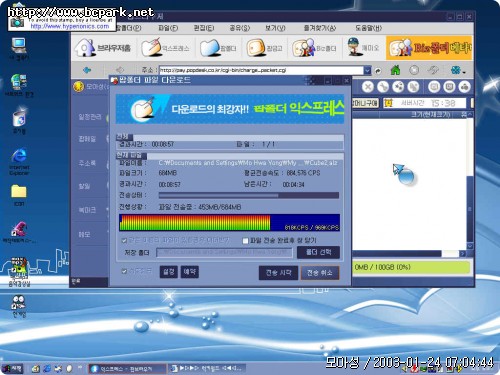Toggle the window-close-after-transfer checkbox
This screenshot has height=375, width=500.
coord(246,240)
